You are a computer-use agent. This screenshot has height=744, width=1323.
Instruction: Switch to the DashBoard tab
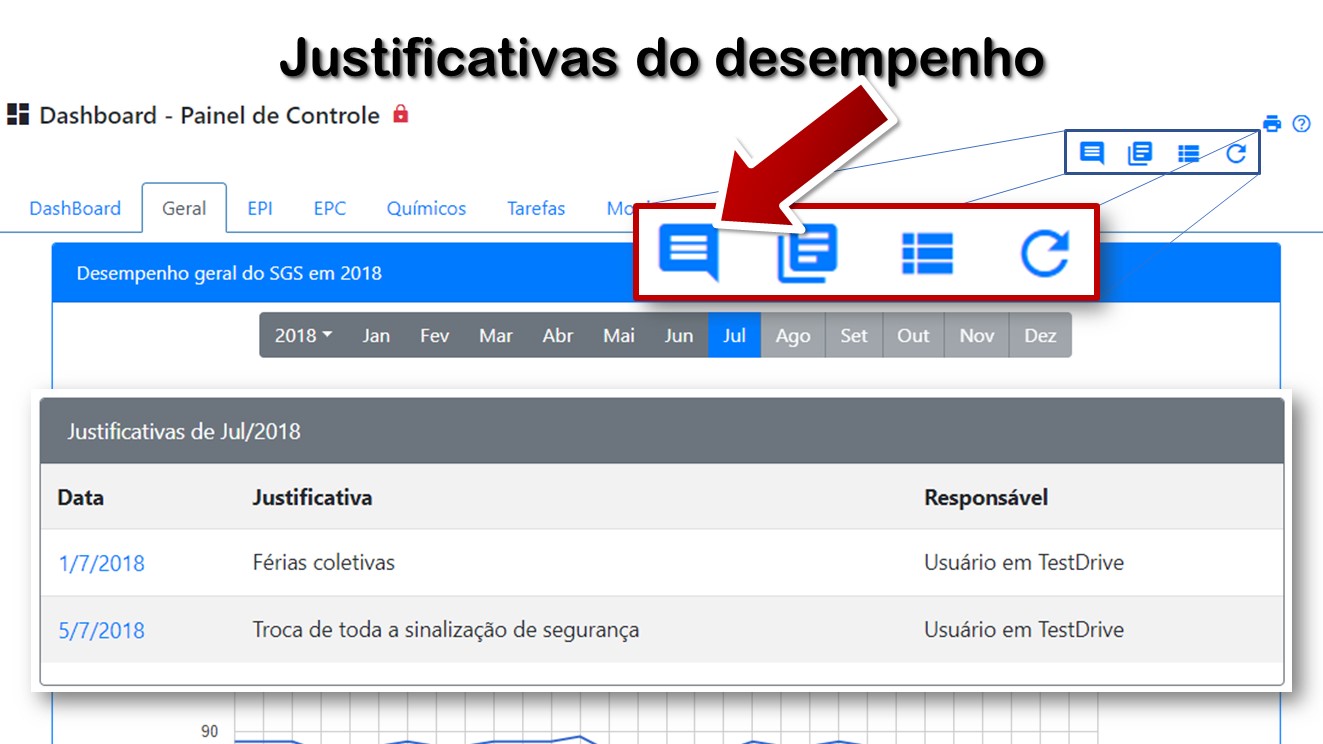pos(75,208)
